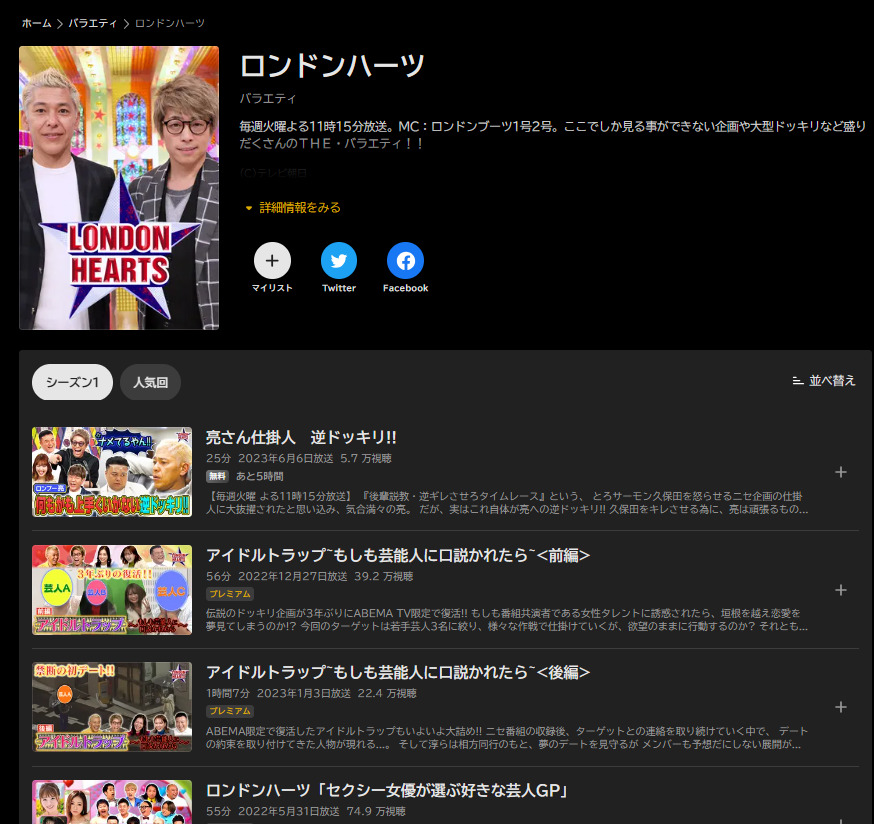874x824 pixels.
Task: Share the show on Twitter
Action: pos(339,261)
